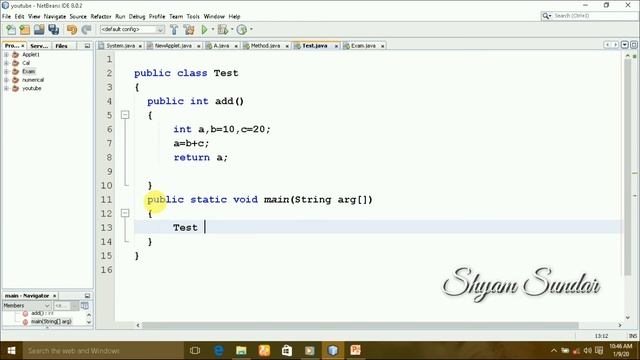
Task: Run the project with the green play icon
Action: tap(204, 29)
